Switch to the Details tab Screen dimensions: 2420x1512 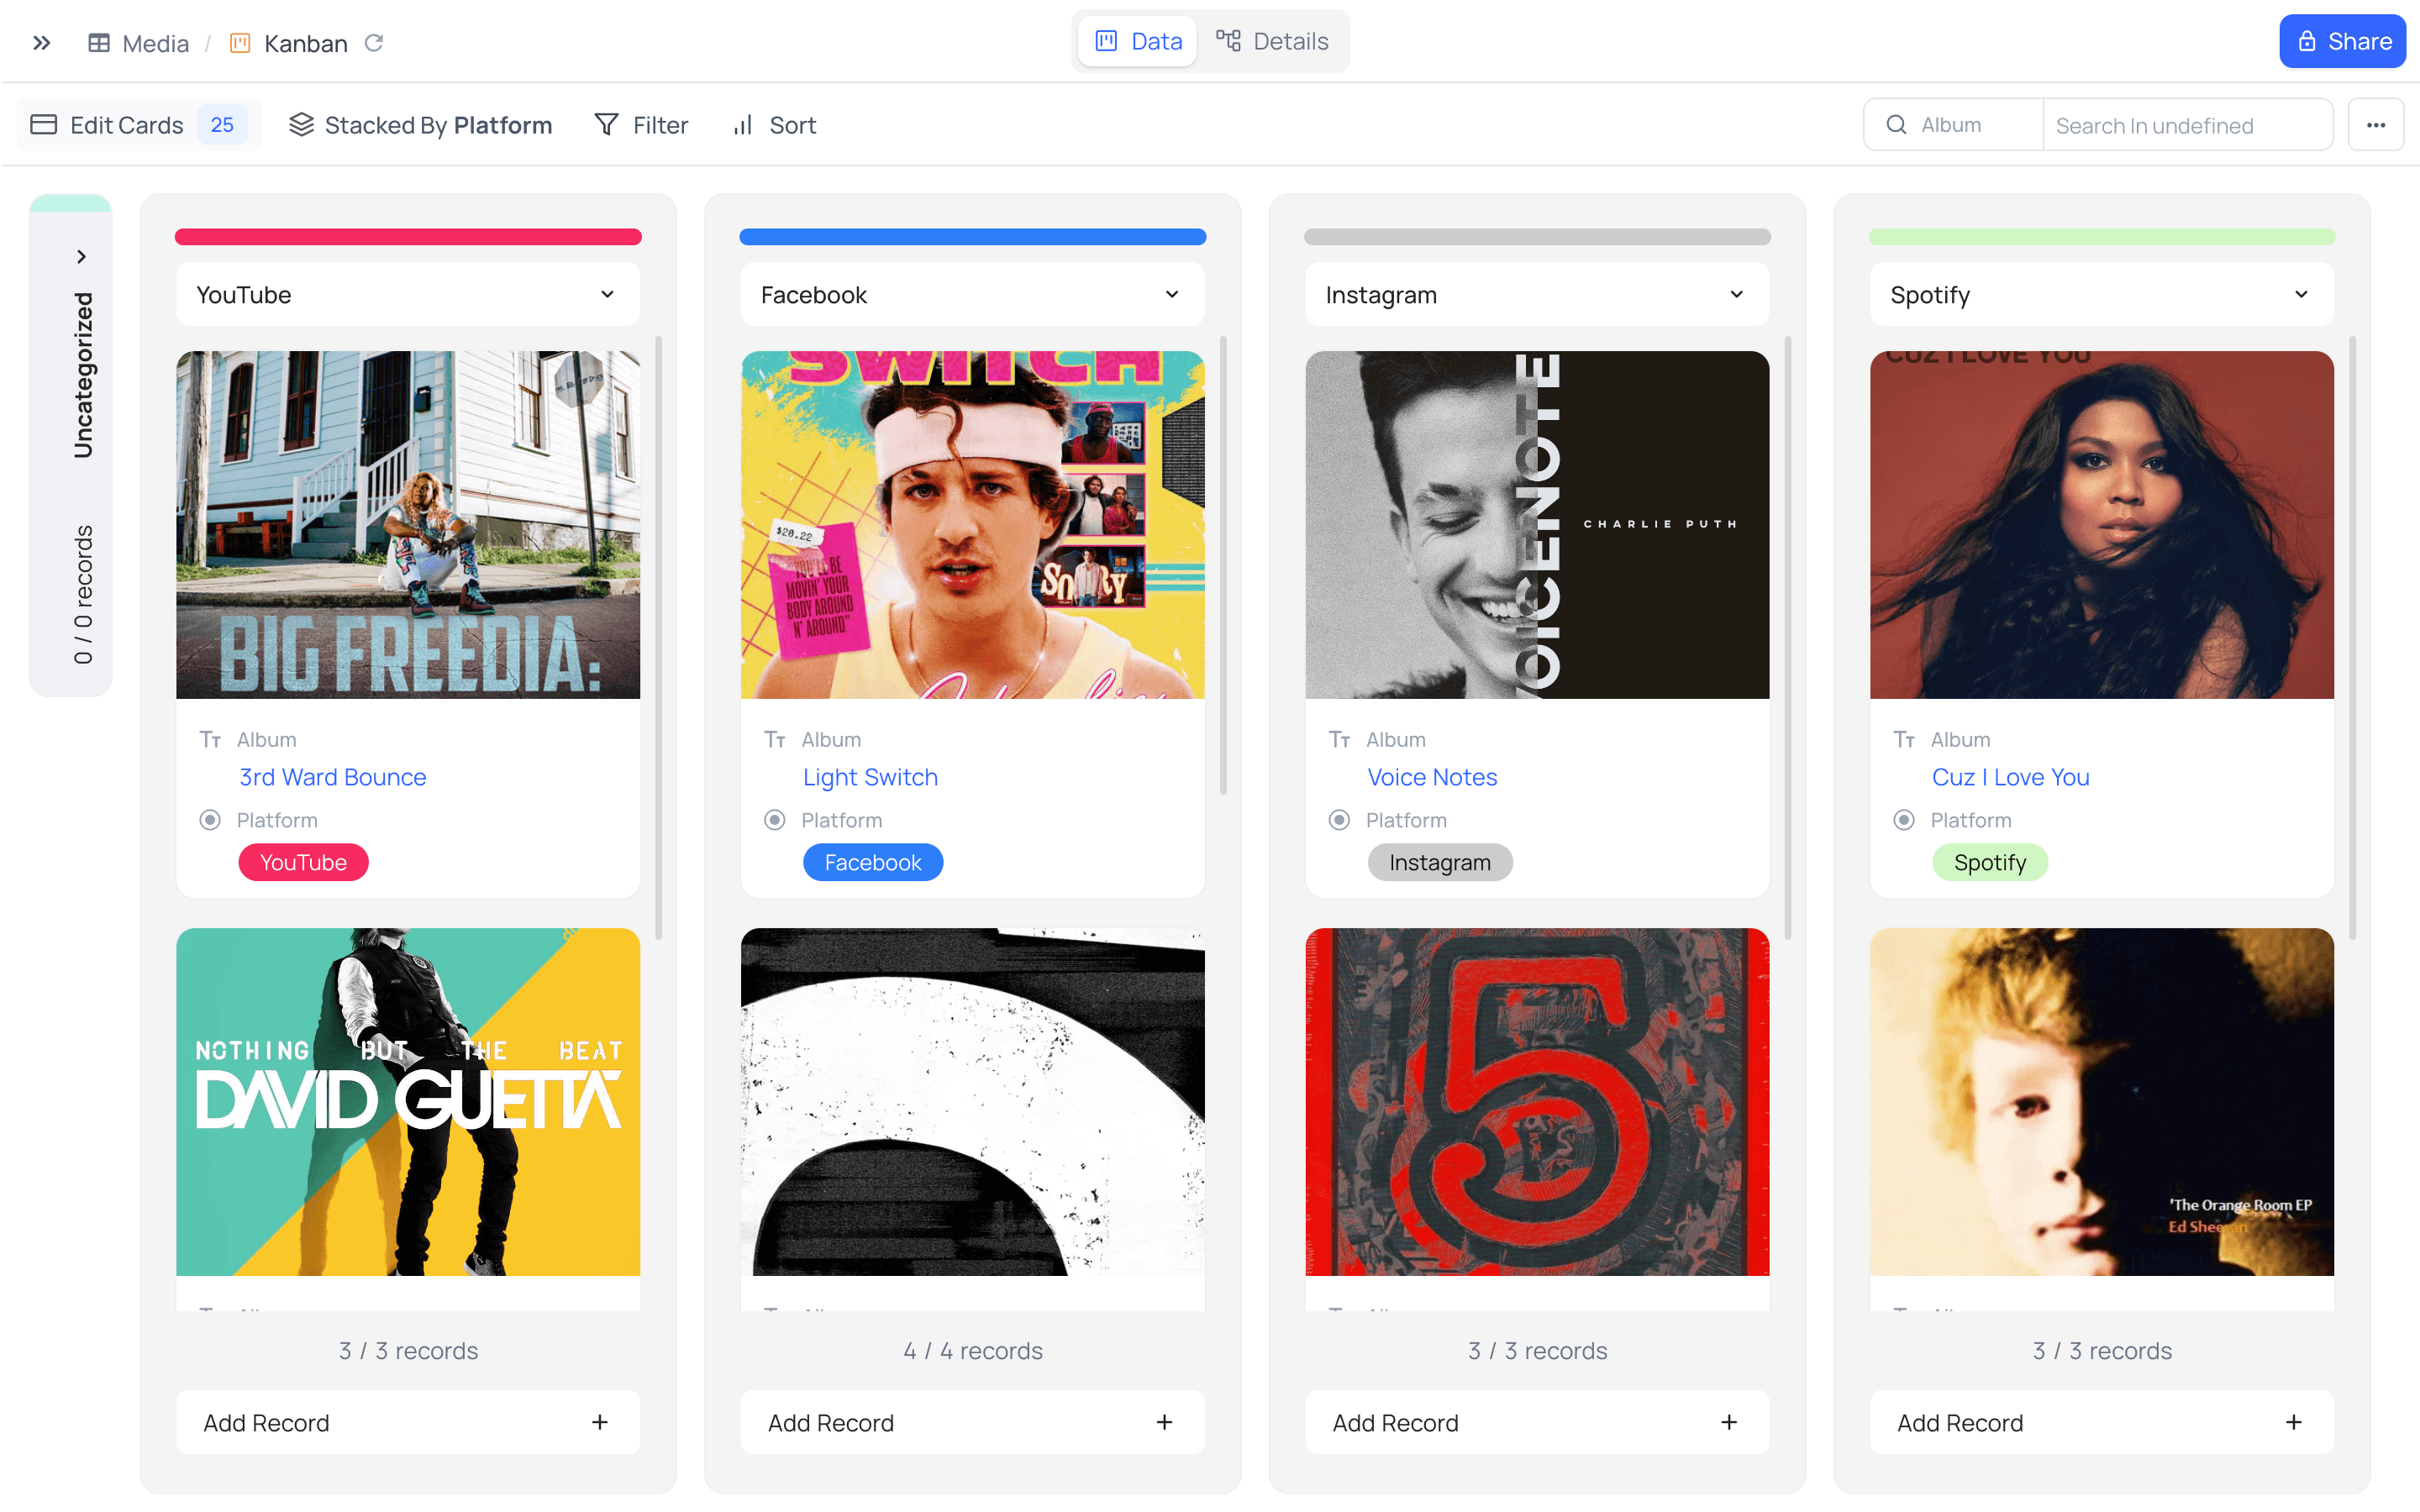coord(1272,41)
